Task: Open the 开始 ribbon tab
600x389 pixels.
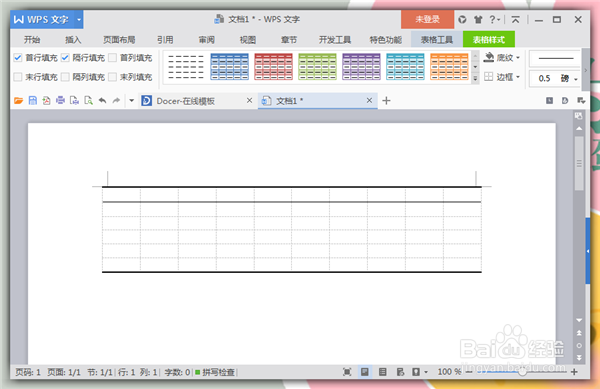Action: tap(32, 39)
